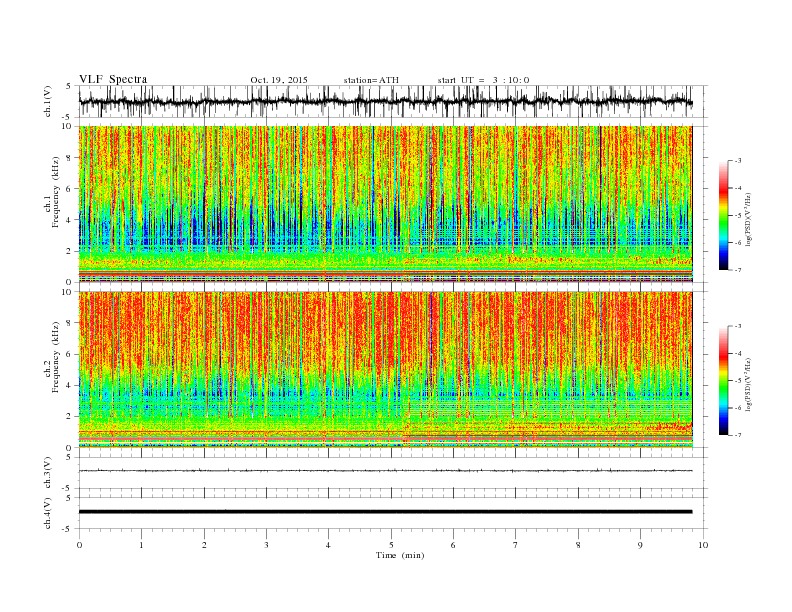Click the ch.1 spectrogram plot

point(385,204)
